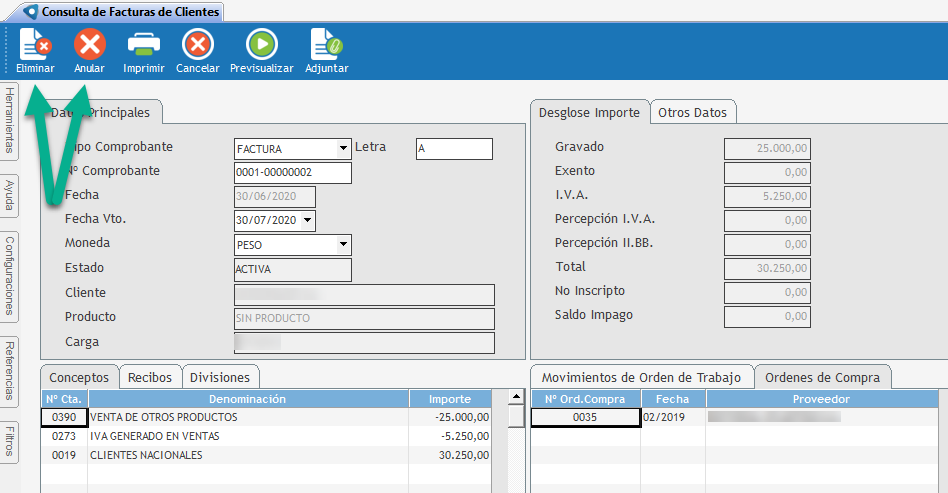Image resolution: width=948 pixels, height=493 pixels.
Task: Click the Adjuntar attachment icon
Action: [x=326, y=44]
